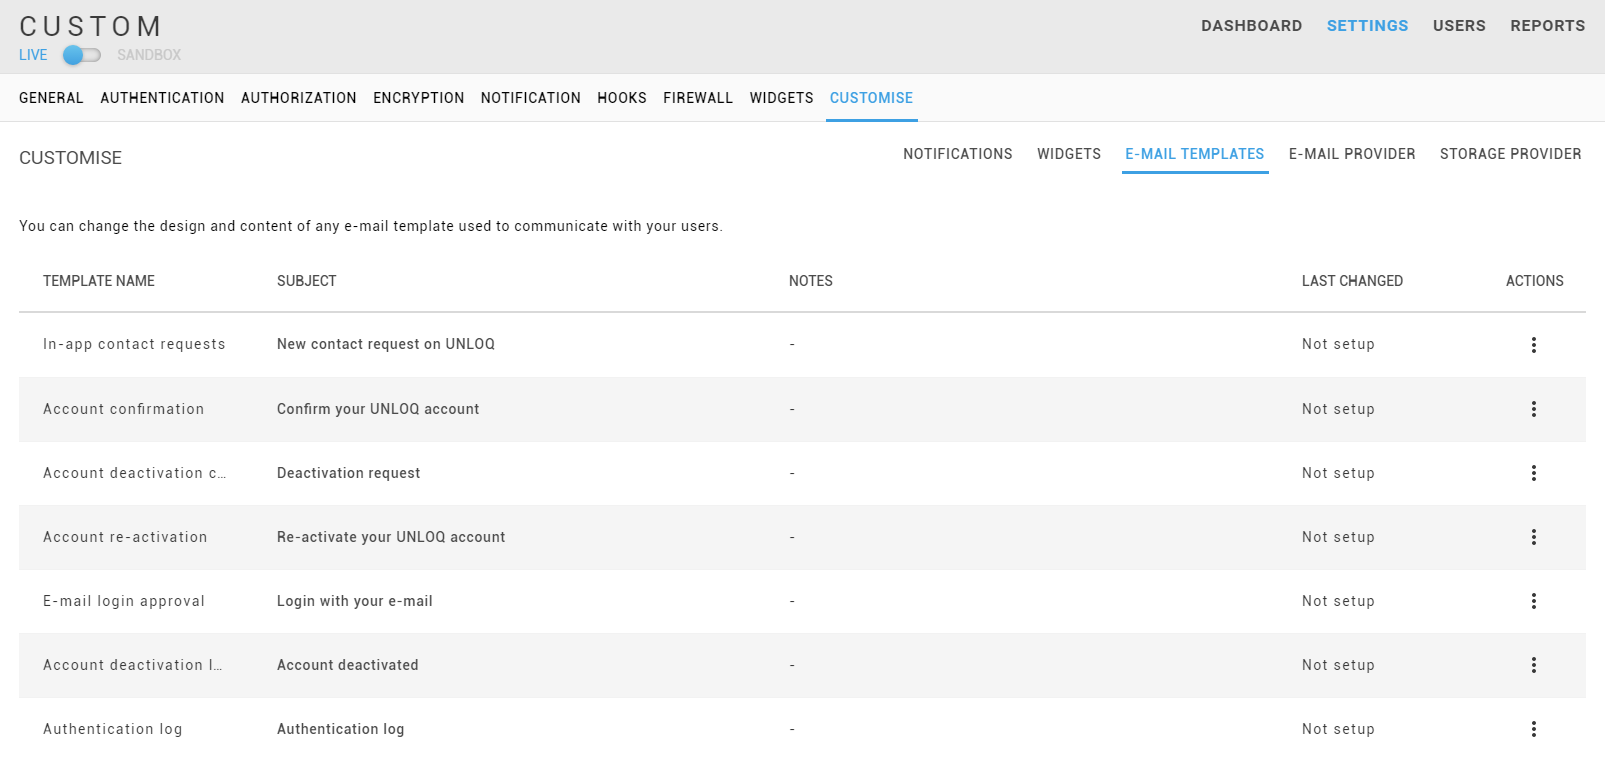Switch to the Encryption settings tab
Screen dimensions: 1605x757
[418, 98]
